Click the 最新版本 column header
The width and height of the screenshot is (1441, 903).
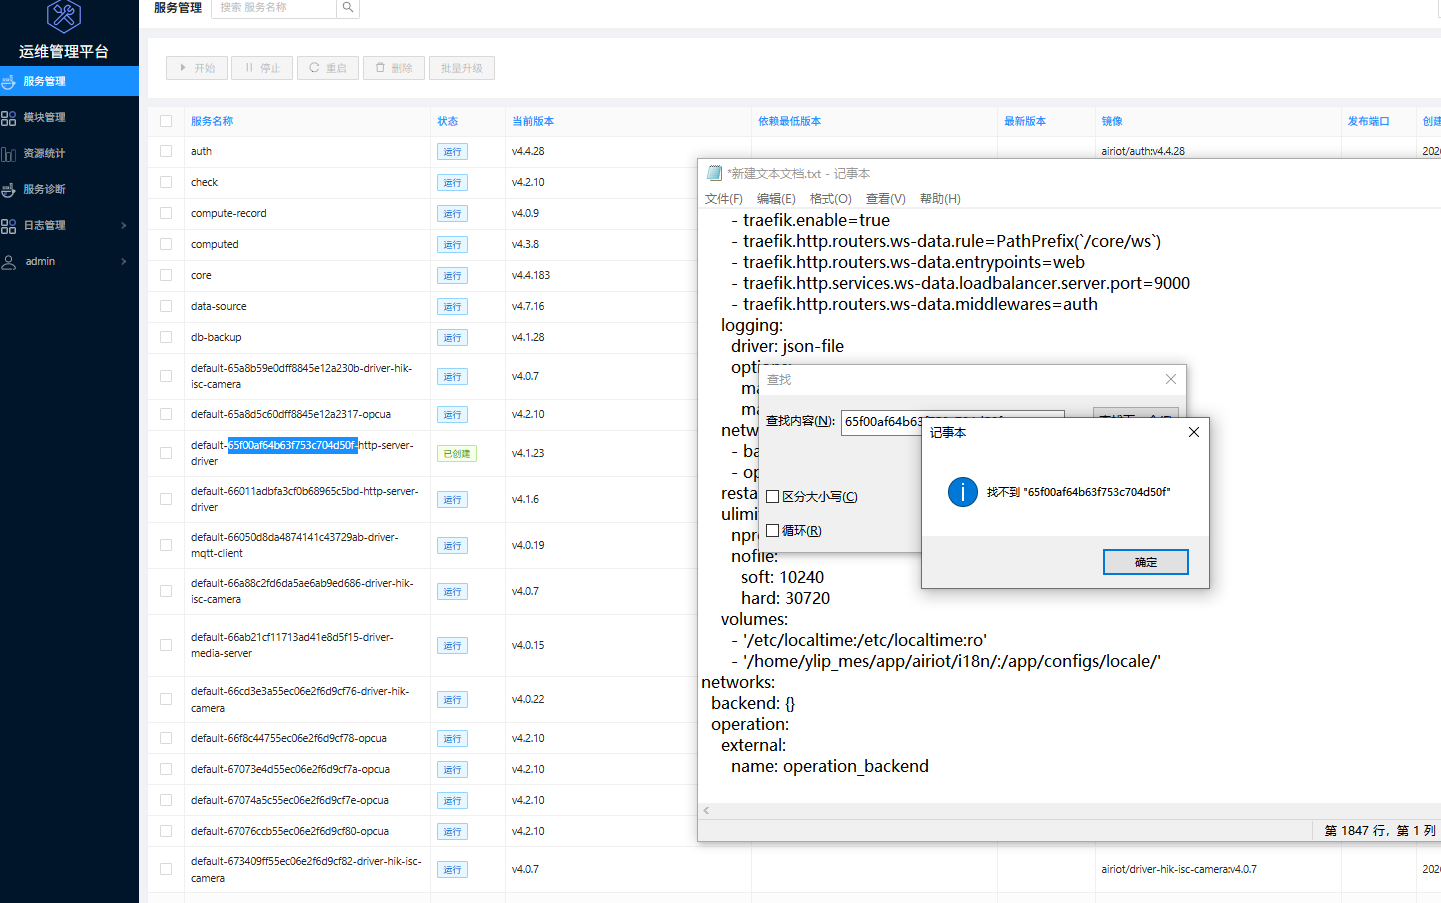point(1025,121)
